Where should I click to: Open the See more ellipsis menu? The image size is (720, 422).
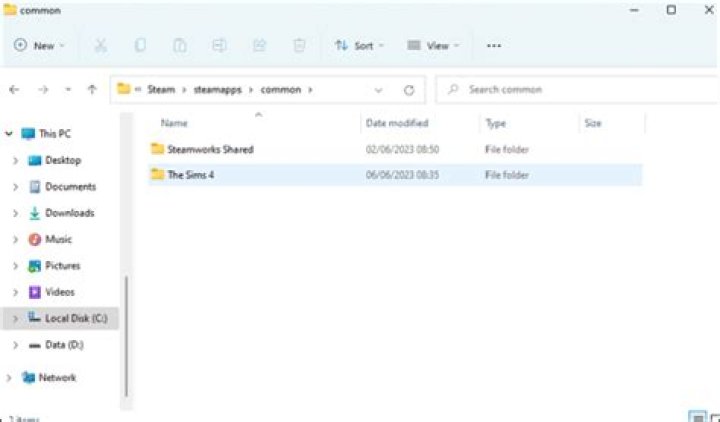point(494,45)
